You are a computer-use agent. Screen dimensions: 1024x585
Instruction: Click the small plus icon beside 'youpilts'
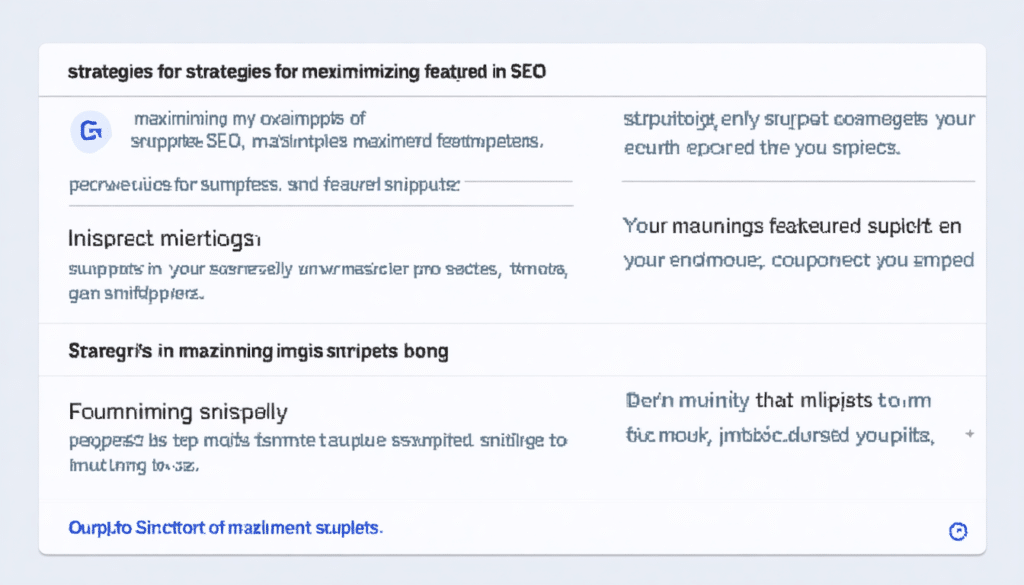pyautogui.click(x=970, y=434)
